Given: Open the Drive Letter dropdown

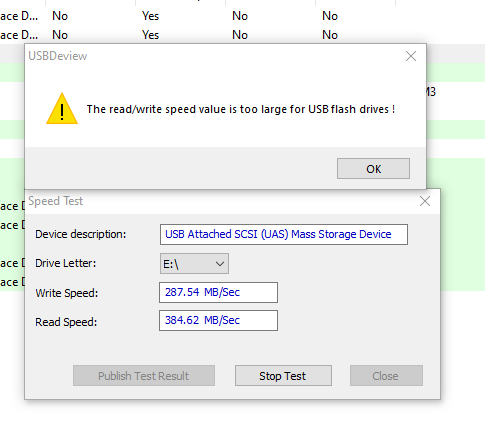Looking at the screenshot, I should click(194, 264).
